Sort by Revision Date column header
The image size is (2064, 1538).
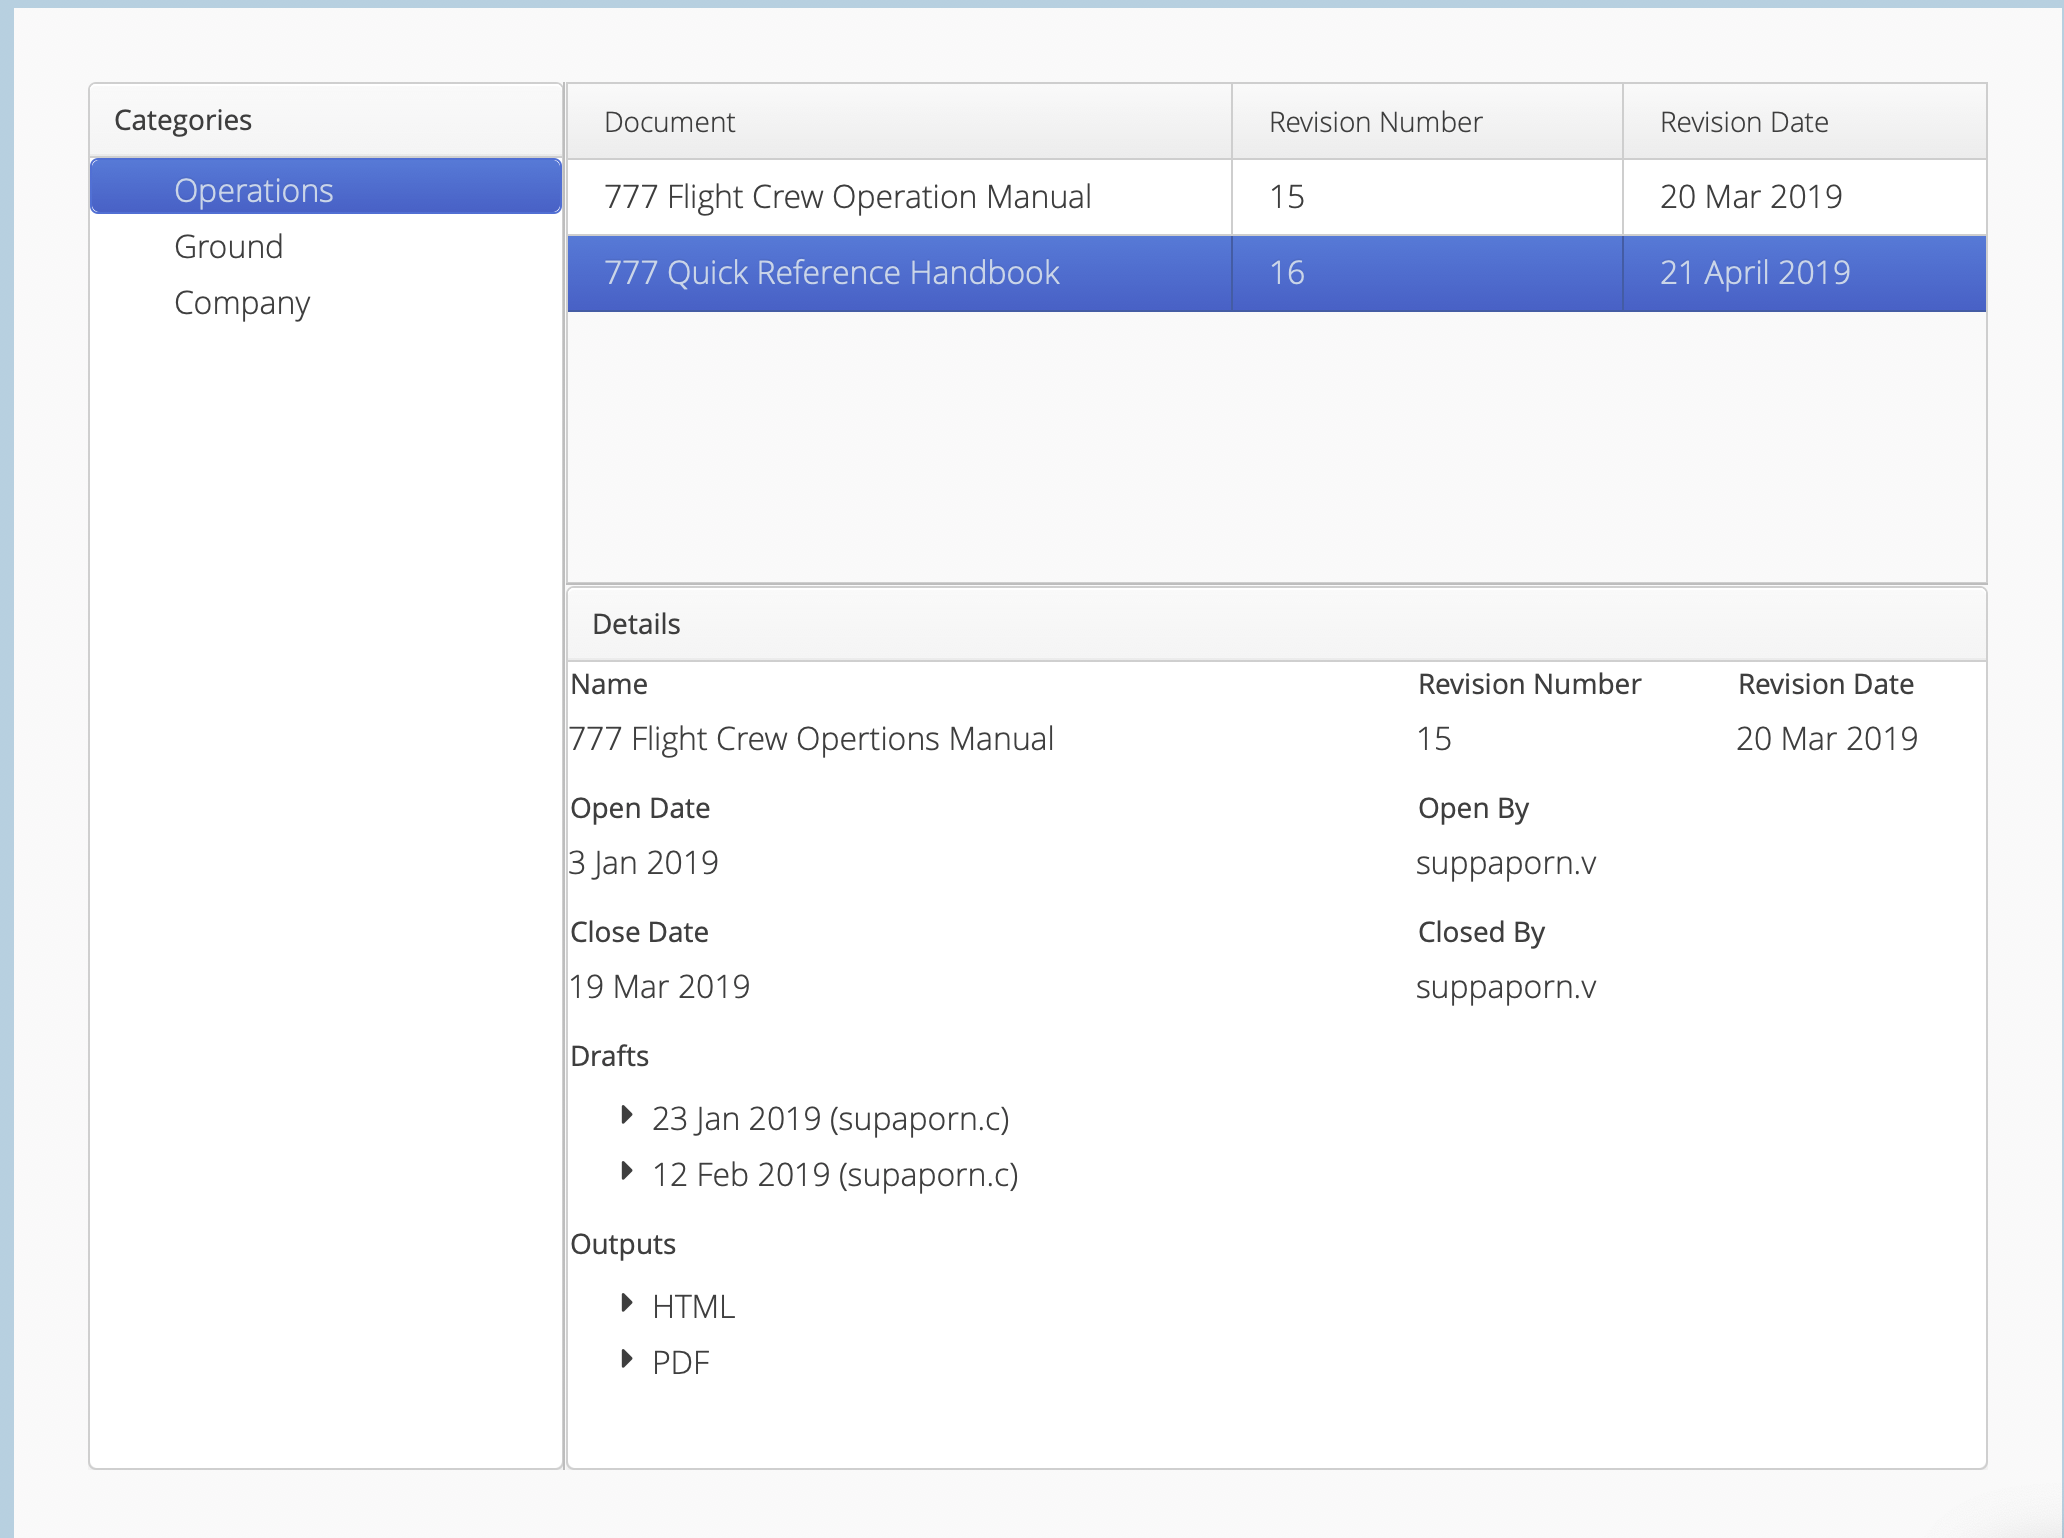coord(1743,122)
